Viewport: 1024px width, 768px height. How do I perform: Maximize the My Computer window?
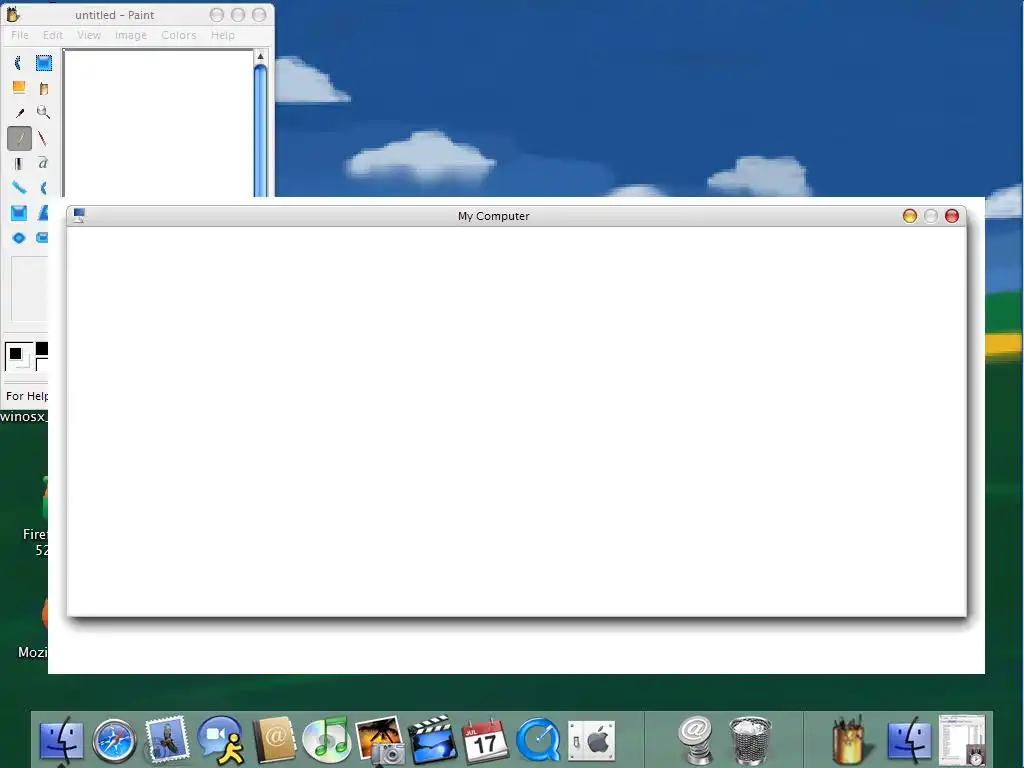pyautogui.click(x=931, y=216)
